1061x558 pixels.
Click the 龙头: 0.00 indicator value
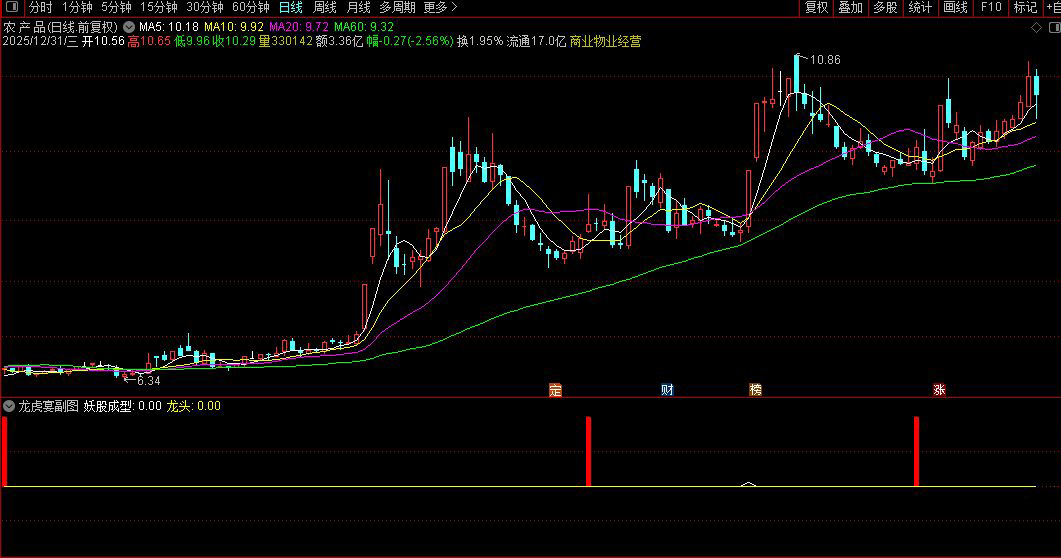point(194,406)
